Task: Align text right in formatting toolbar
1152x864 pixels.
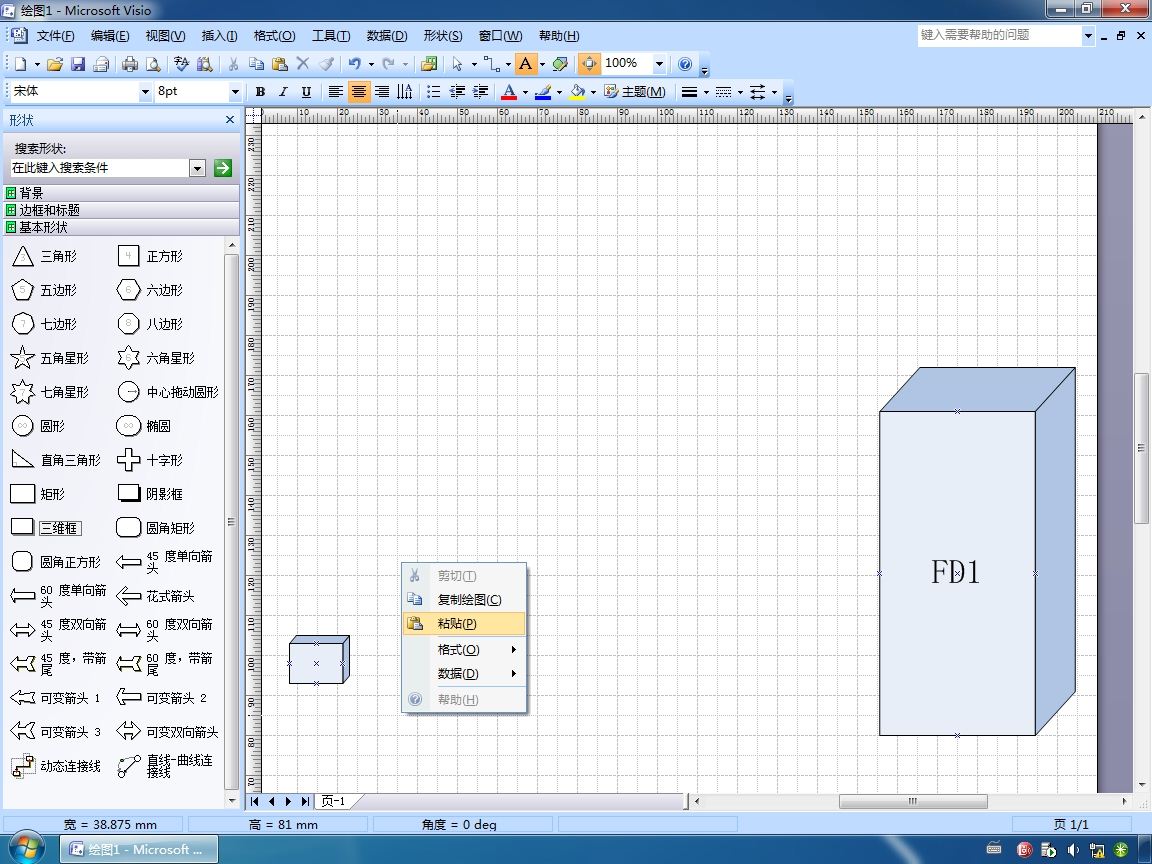Action: pyautogui.click(x=382, y=92)
